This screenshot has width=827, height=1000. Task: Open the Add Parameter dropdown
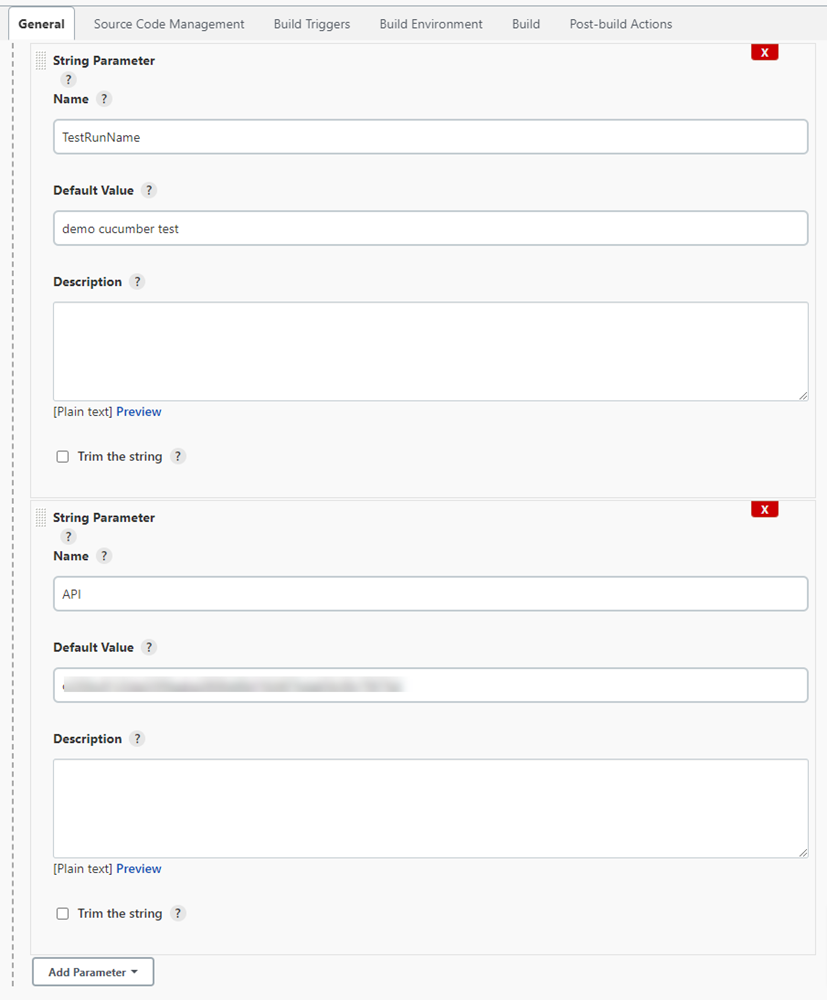93,972
